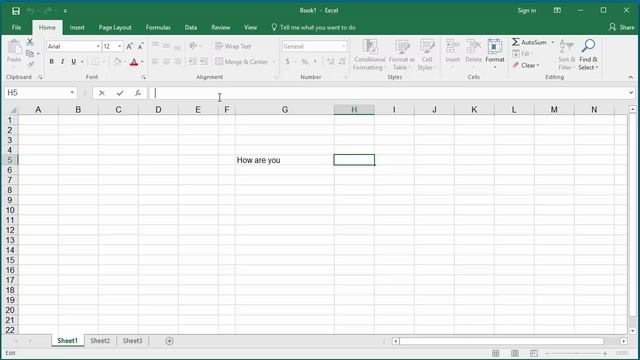This screenshot has height=360, width=640.
Task: Confirm the cell entry with the checkmark
Action: pyautogui.click(x=120, y=93)
